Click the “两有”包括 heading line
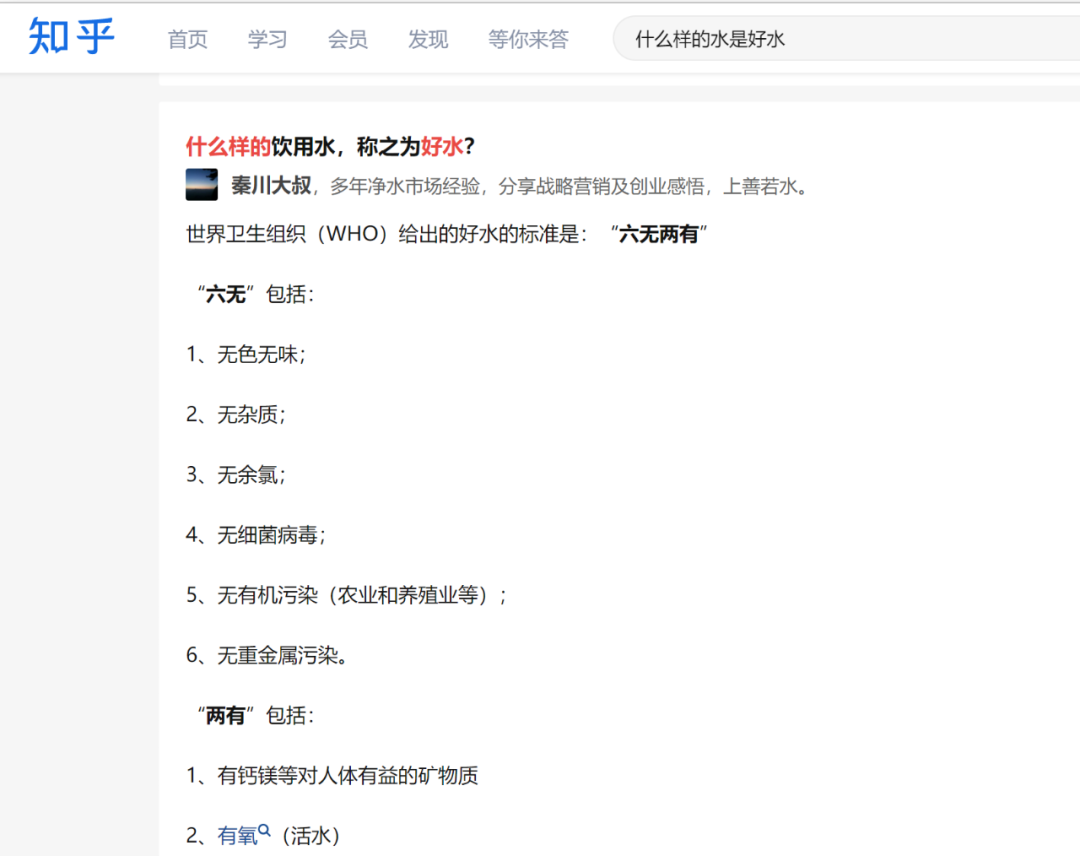Image resolution: width=1080 pixels, height=856 pixels. tap(256, 716)
